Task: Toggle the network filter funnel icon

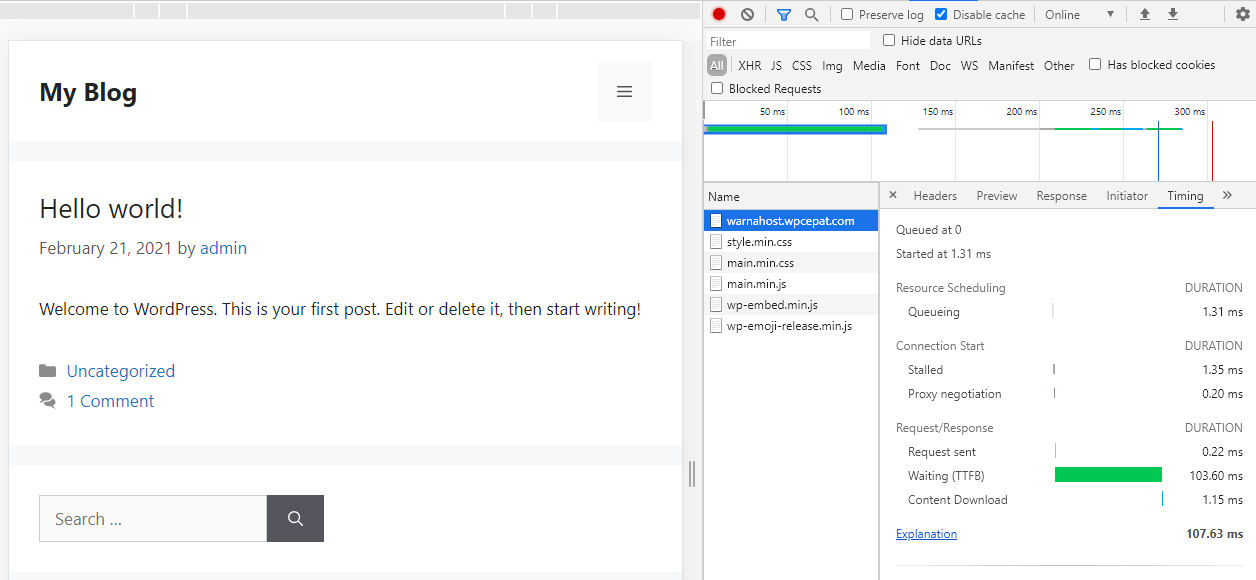Action: 784,15
